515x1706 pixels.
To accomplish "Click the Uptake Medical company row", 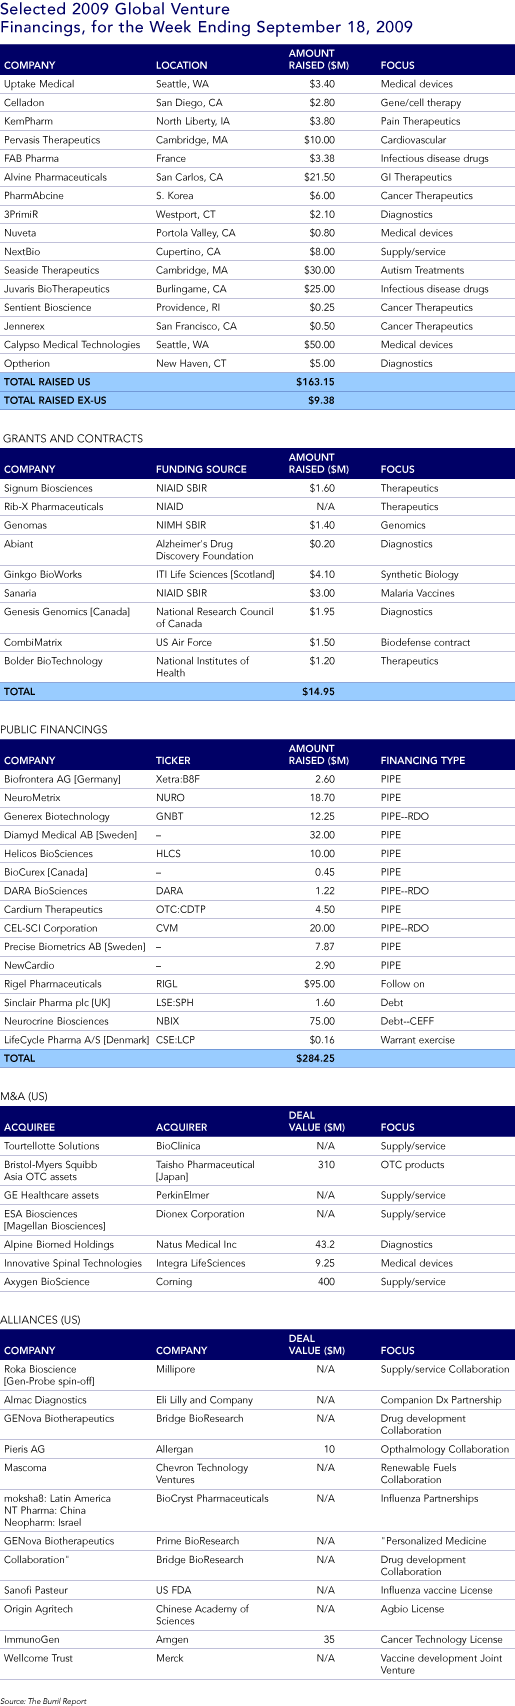I will click(257, 84).
